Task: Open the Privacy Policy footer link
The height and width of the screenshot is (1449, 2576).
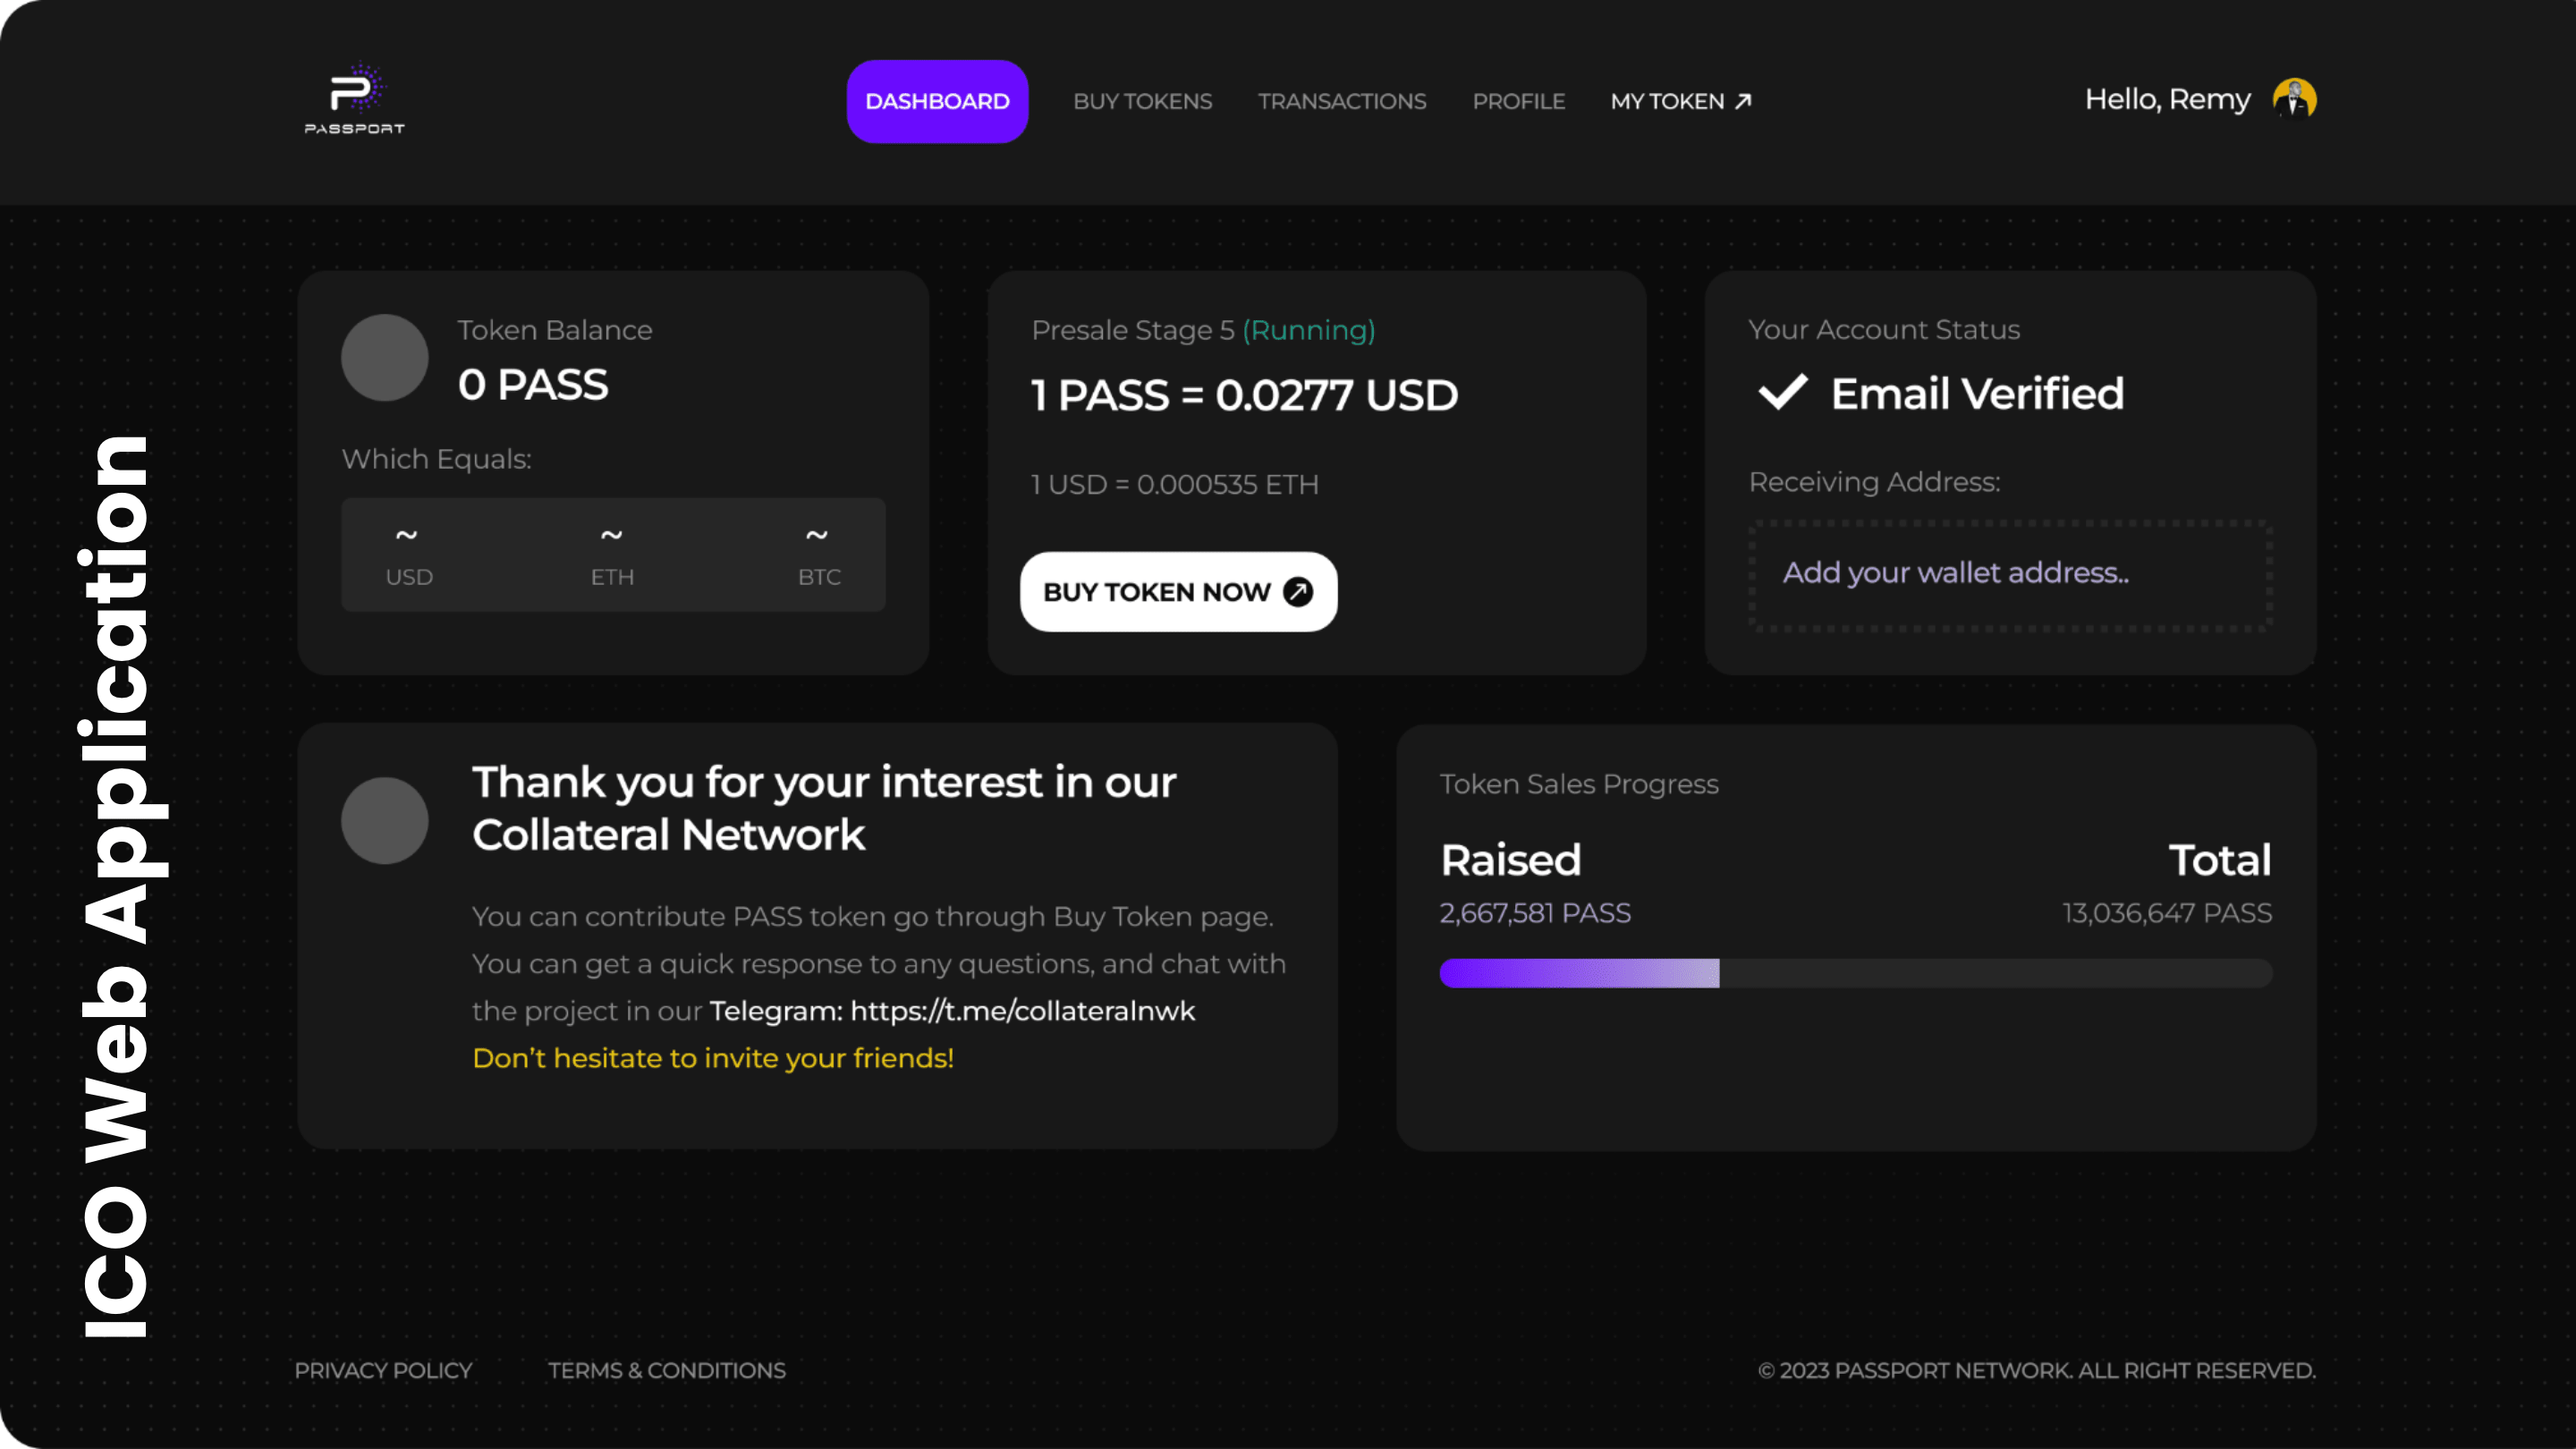Action: click(x=383, y=1370)
